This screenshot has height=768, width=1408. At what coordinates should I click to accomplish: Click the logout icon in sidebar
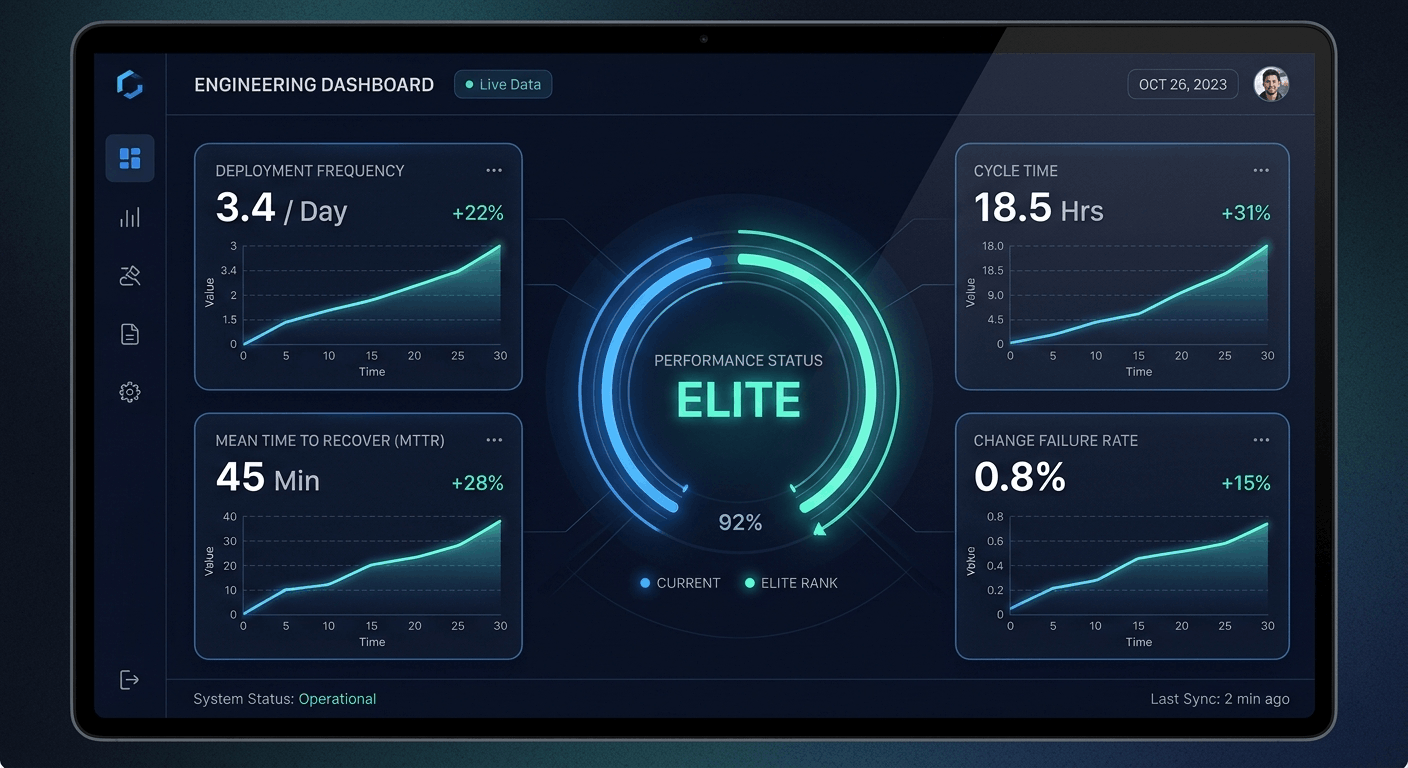click(129, 680)
